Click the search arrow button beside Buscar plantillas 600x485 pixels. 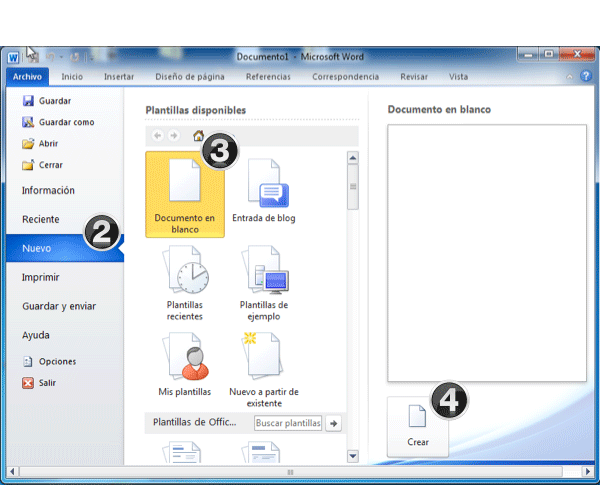coord(334,423)
